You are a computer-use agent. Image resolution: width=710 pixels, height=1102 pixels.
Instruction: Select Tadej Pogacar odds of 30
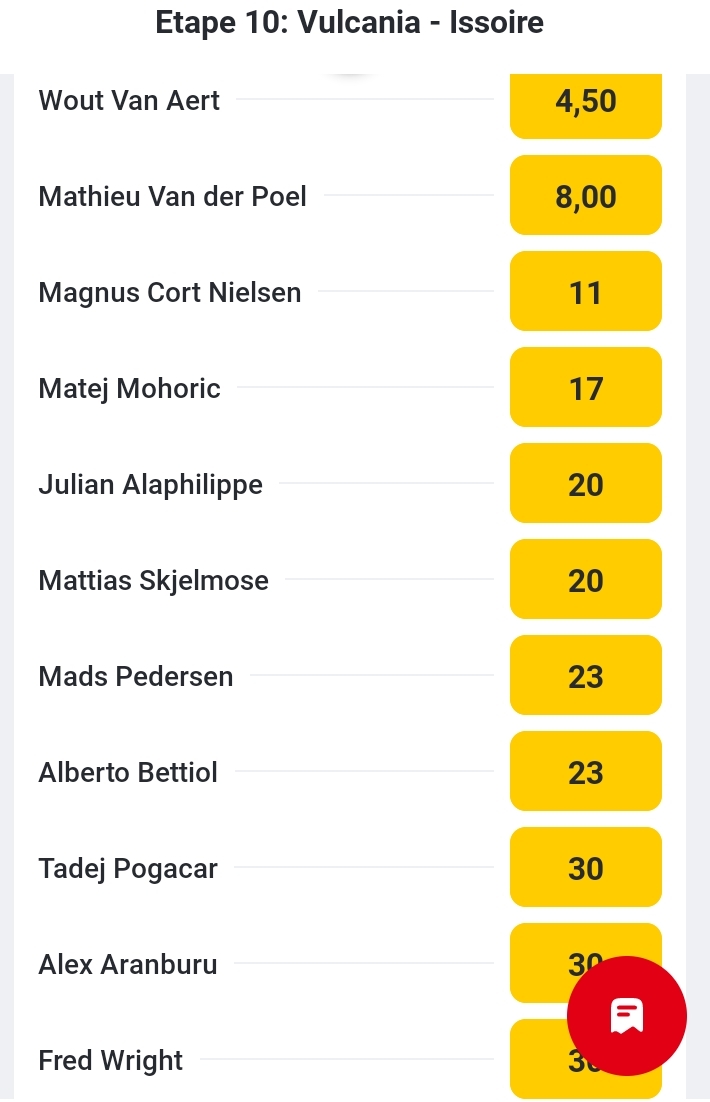pyautogui.click(x=585, y=868)
